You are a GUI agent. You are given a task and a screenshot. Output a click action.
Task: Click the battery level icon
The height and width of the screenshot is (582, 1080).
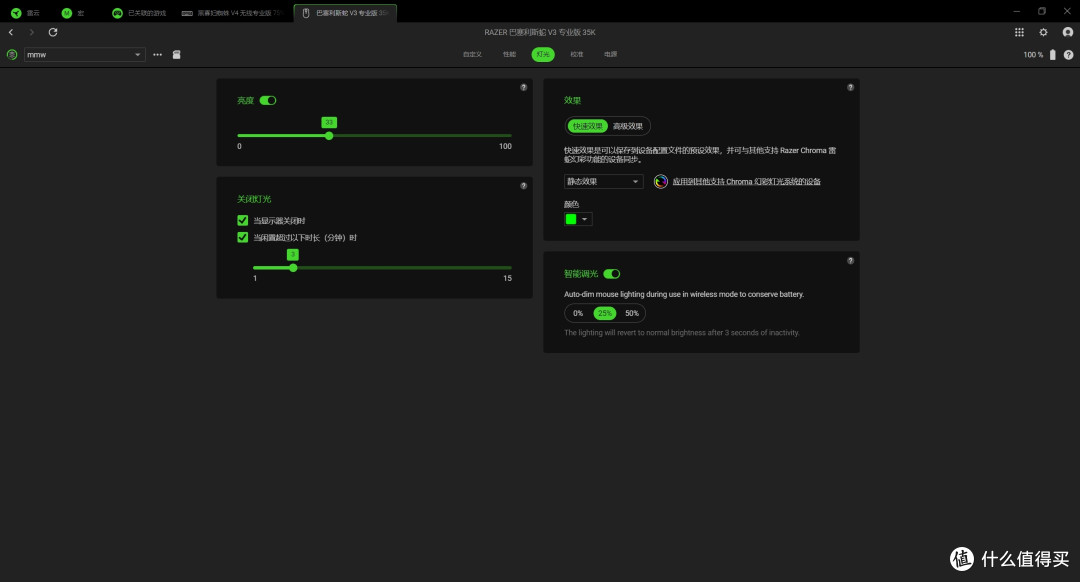coord(1052,54)
